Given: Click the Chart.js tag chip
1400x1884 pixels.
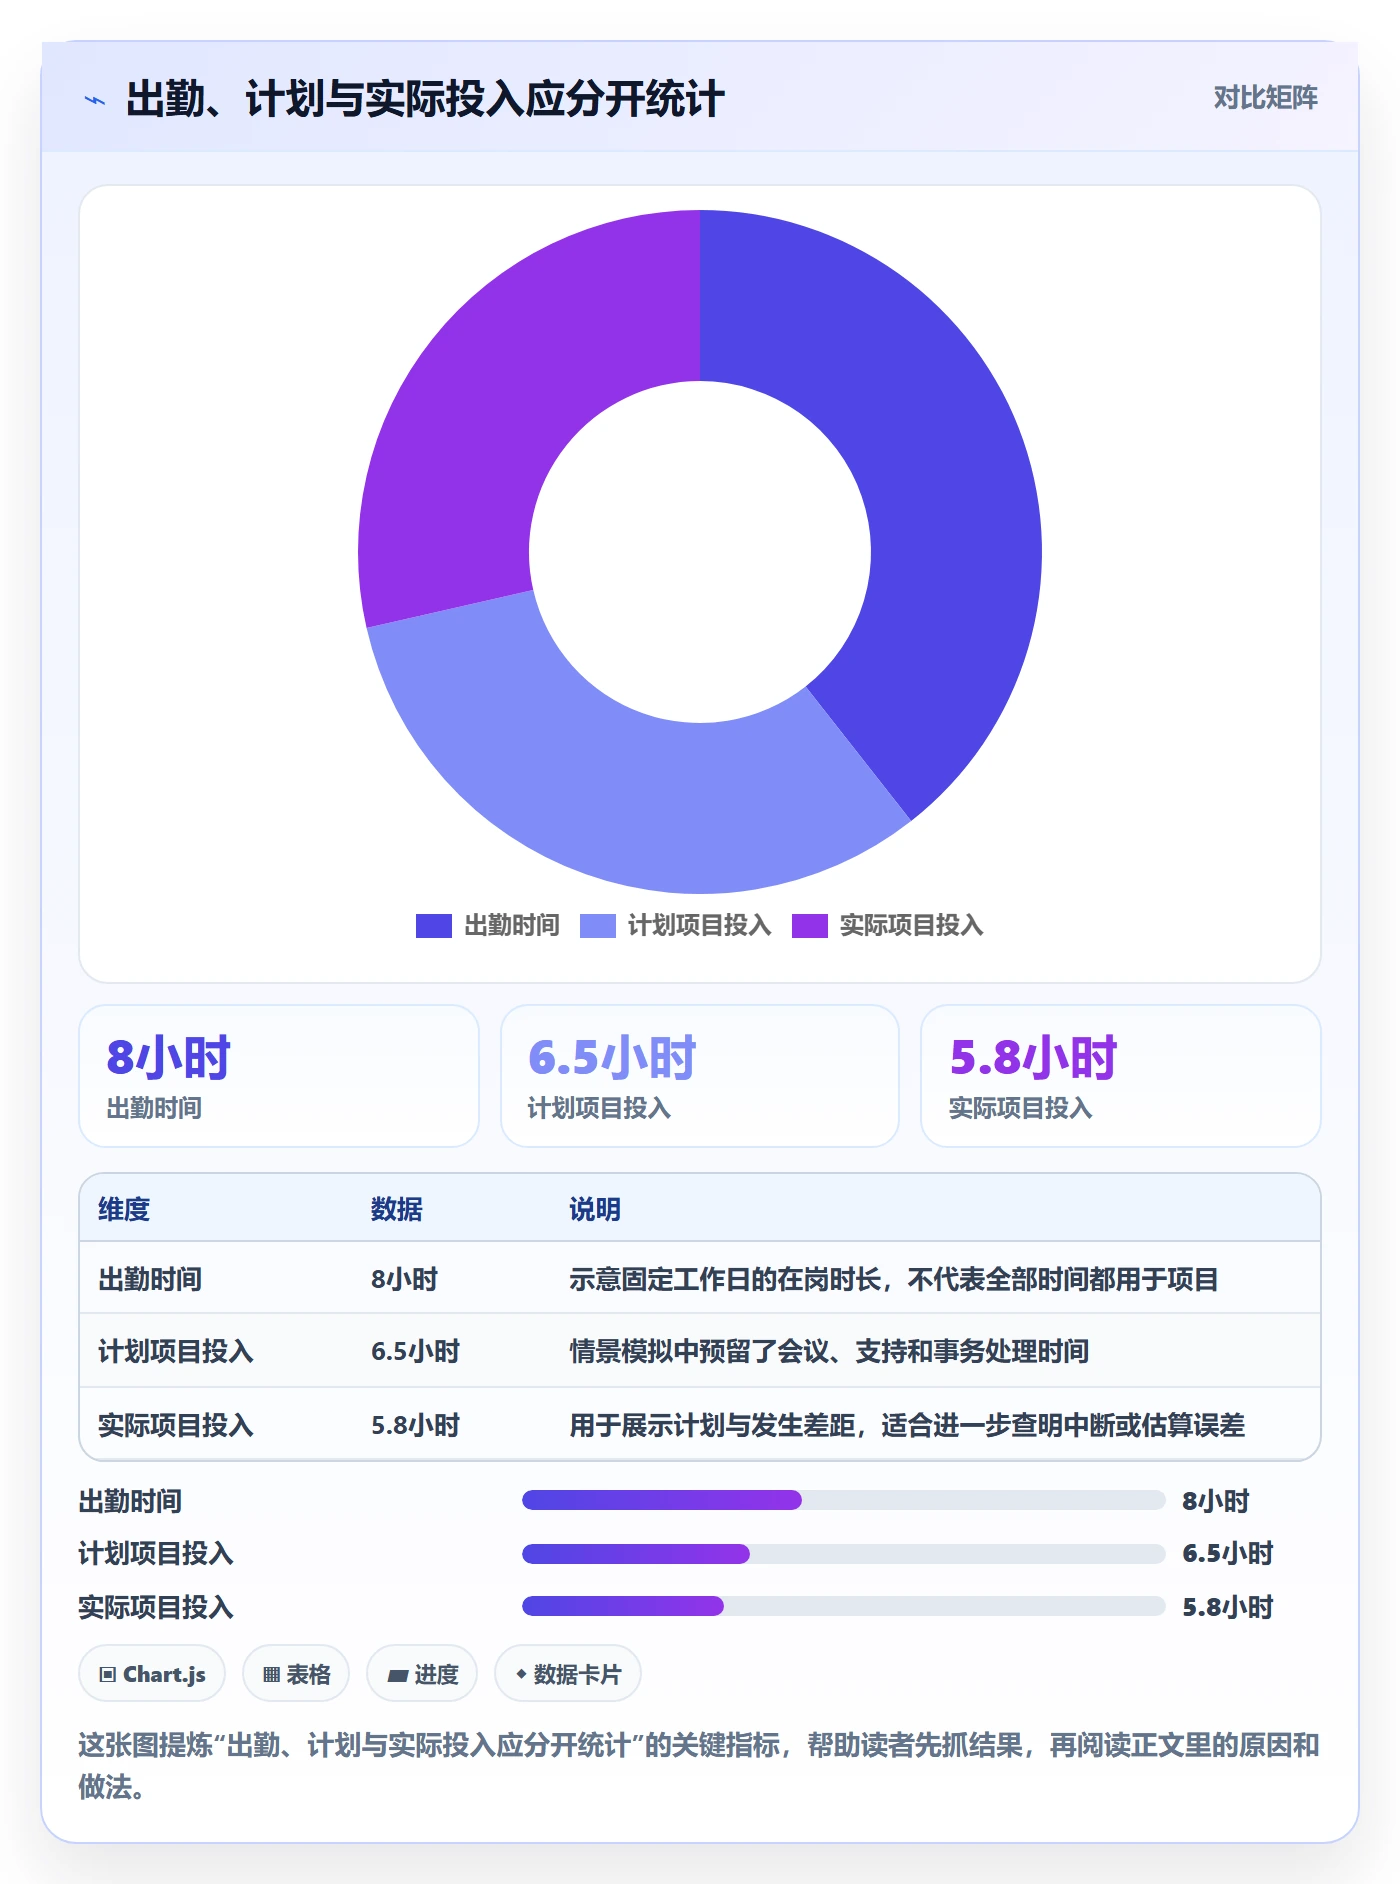Looking at the screenshot, I should [152, 1674].
